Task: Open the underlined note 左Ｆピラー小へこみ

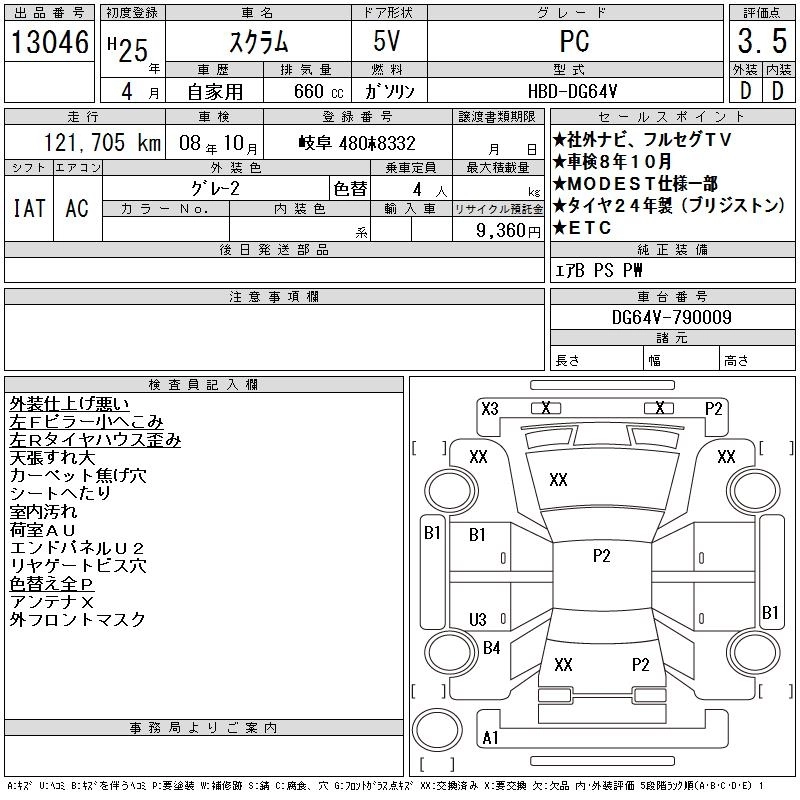Action: pyautogui.click(x=86, y=422)
